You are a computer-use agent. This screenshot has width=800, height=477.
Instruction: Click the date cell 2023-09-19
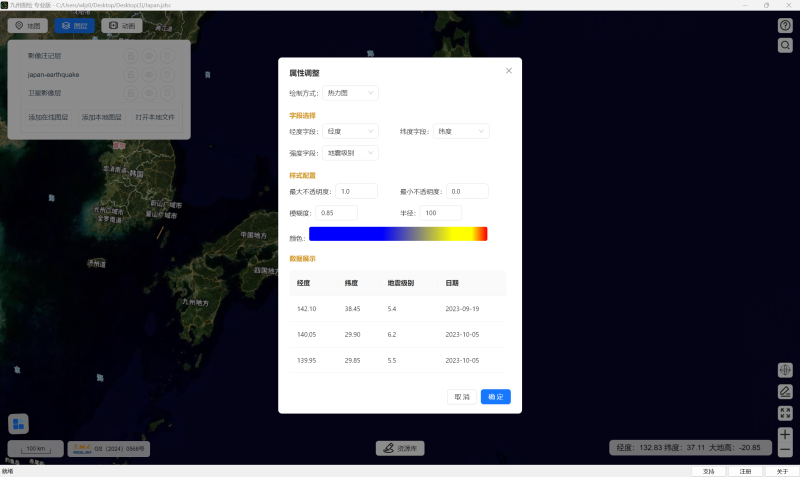[x=462, y=309]
